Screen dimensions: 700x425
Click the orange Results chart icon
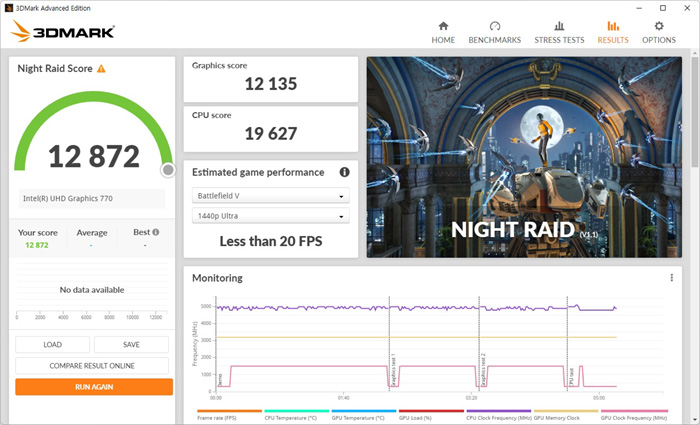tap(613, 26)
